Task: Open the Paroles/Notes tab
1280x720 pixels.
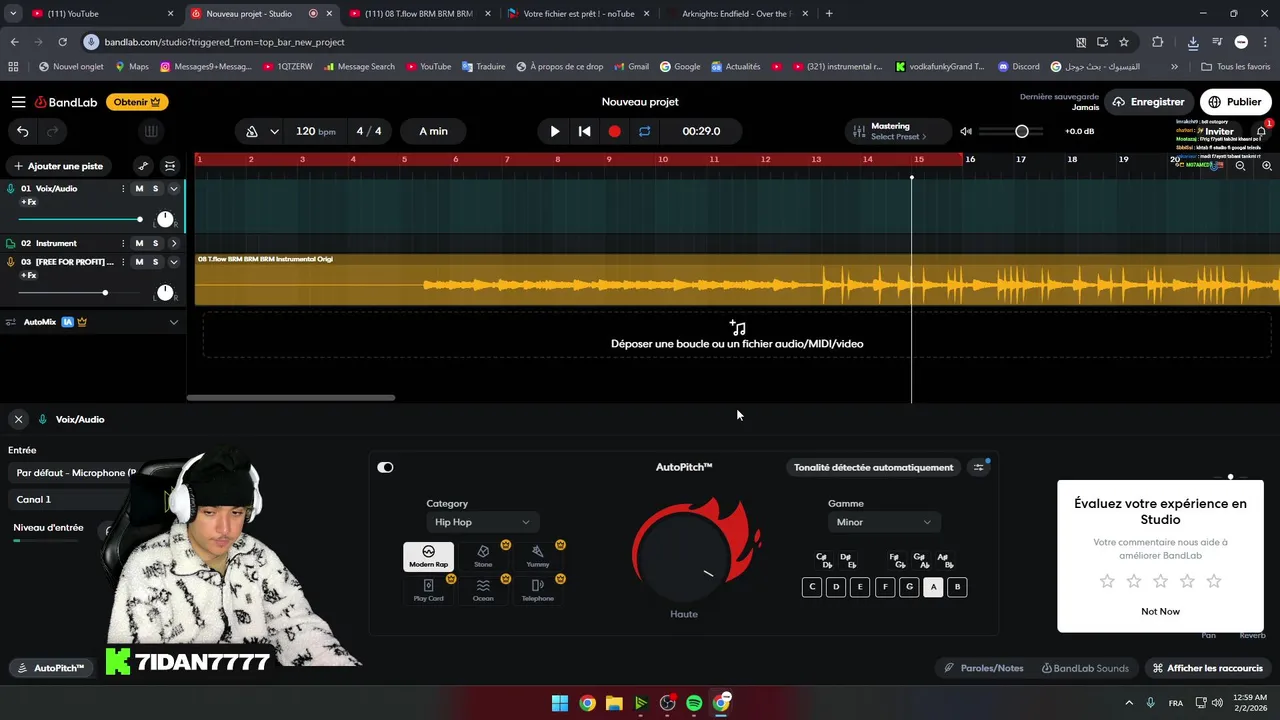Action: (x=983, y=668)
